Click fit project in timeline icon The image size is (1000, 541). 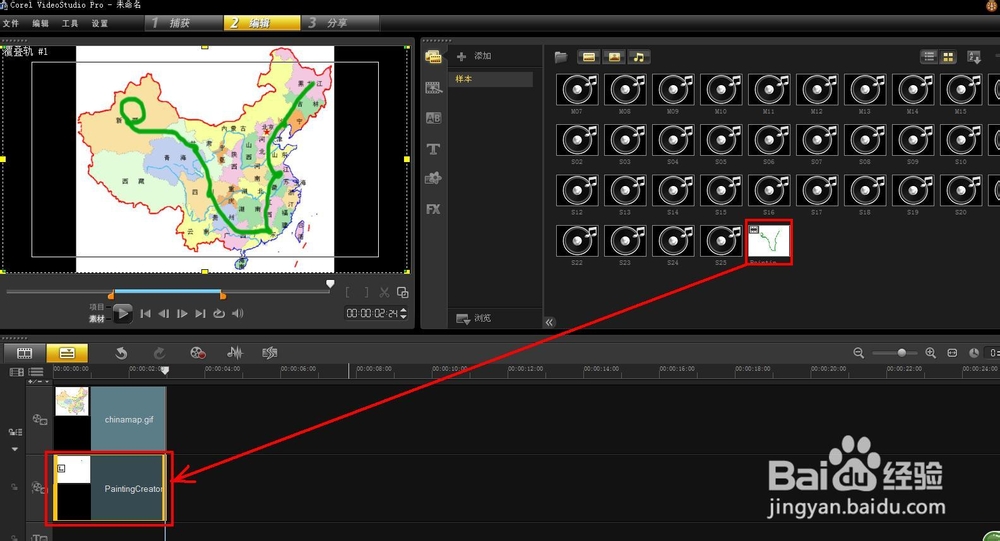click(952, 353)
